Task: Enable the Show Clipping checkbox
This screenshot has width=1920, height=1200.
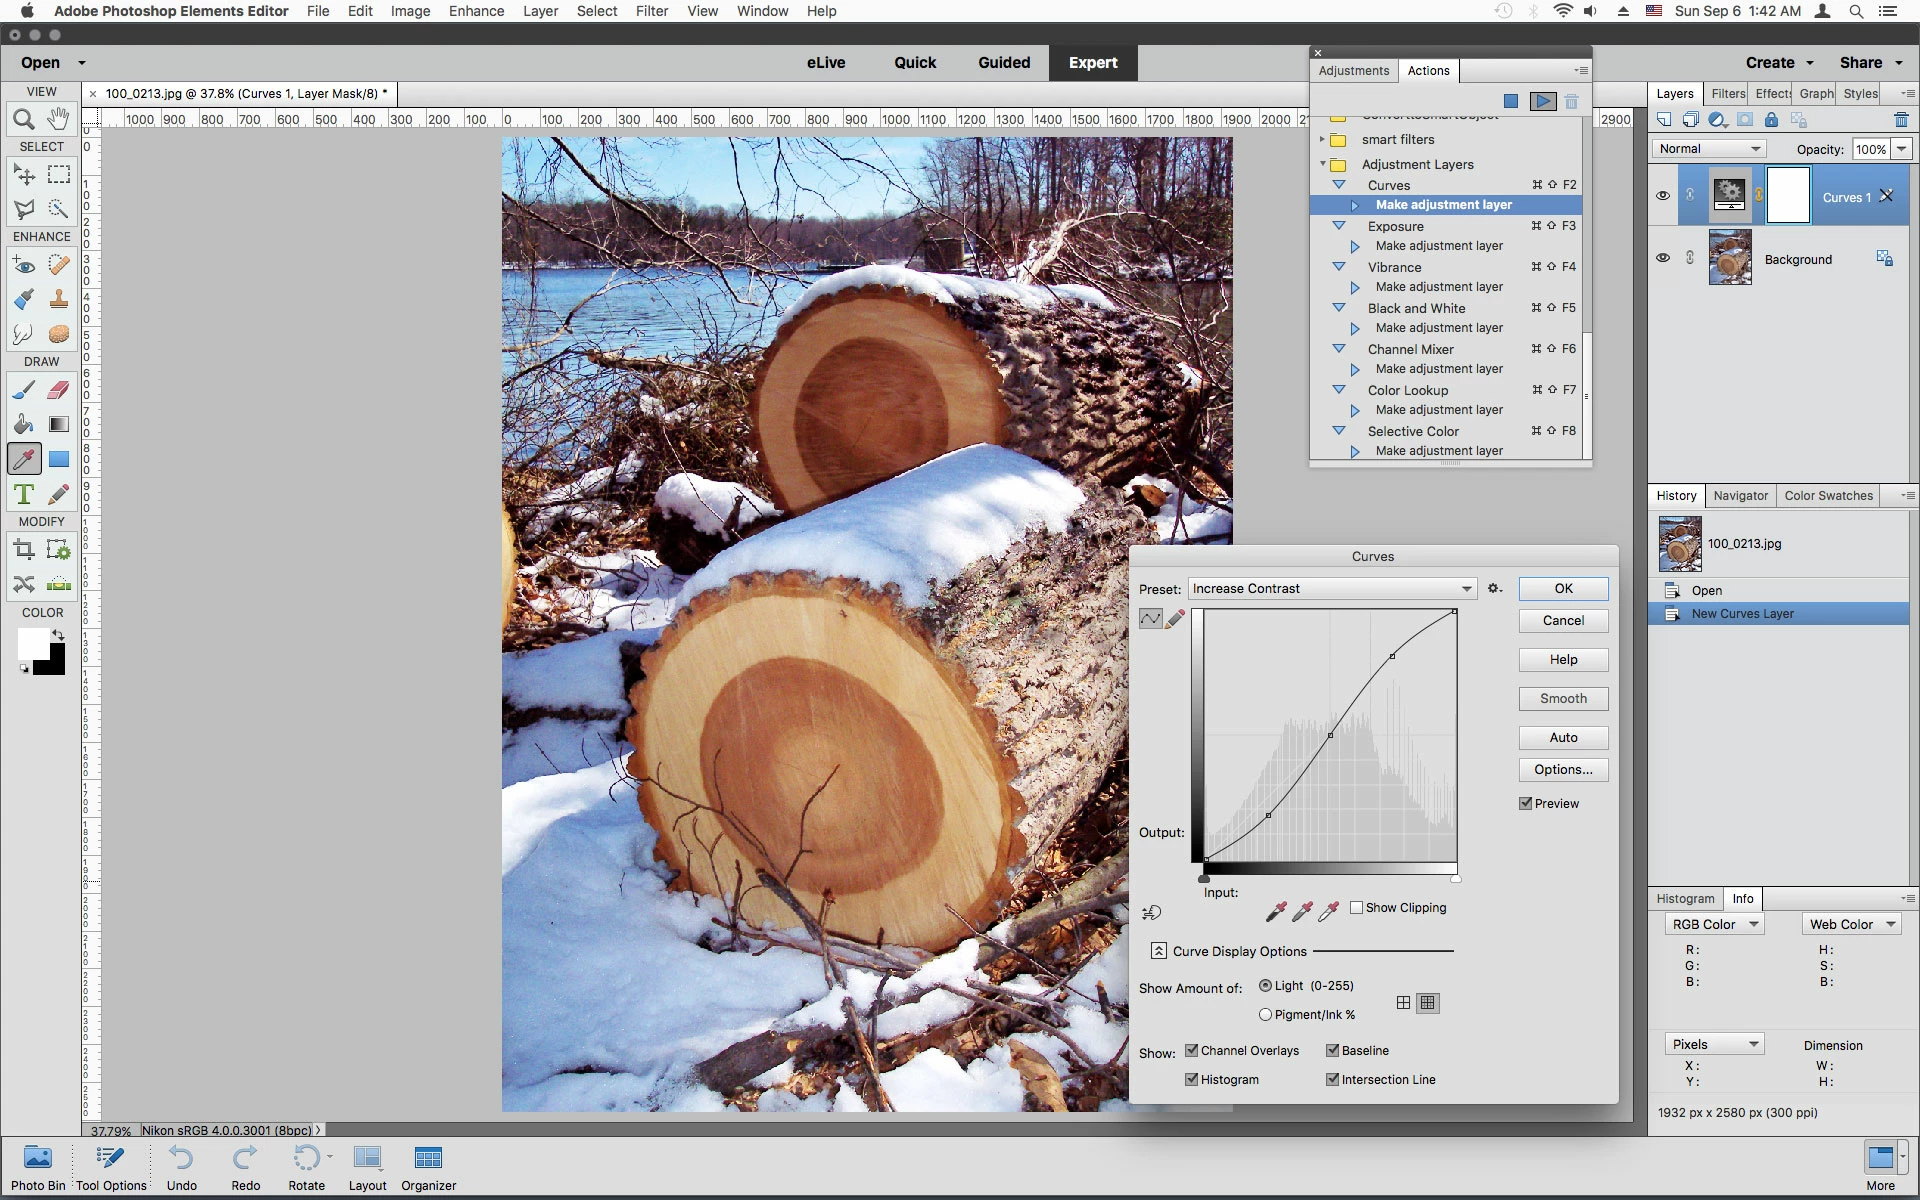Action: coord(1357,908)
